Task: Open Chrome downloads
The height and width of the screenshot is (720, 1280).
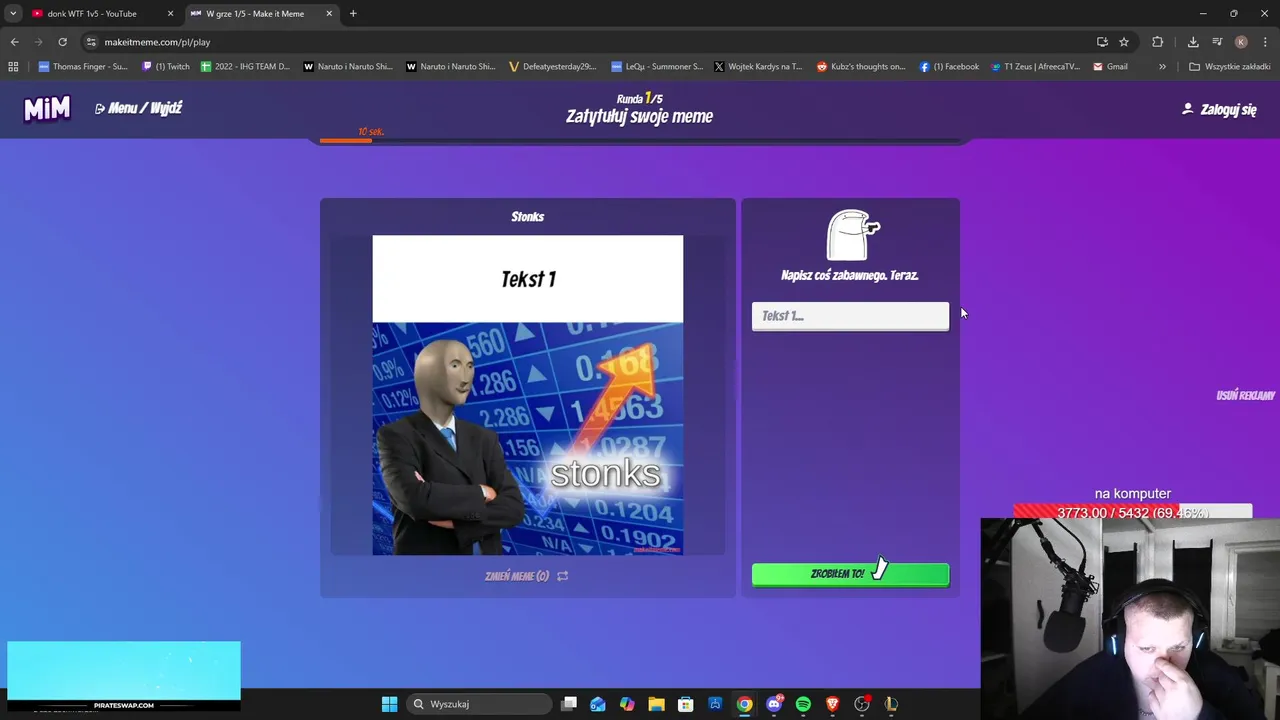Action: pos(1193,42)
